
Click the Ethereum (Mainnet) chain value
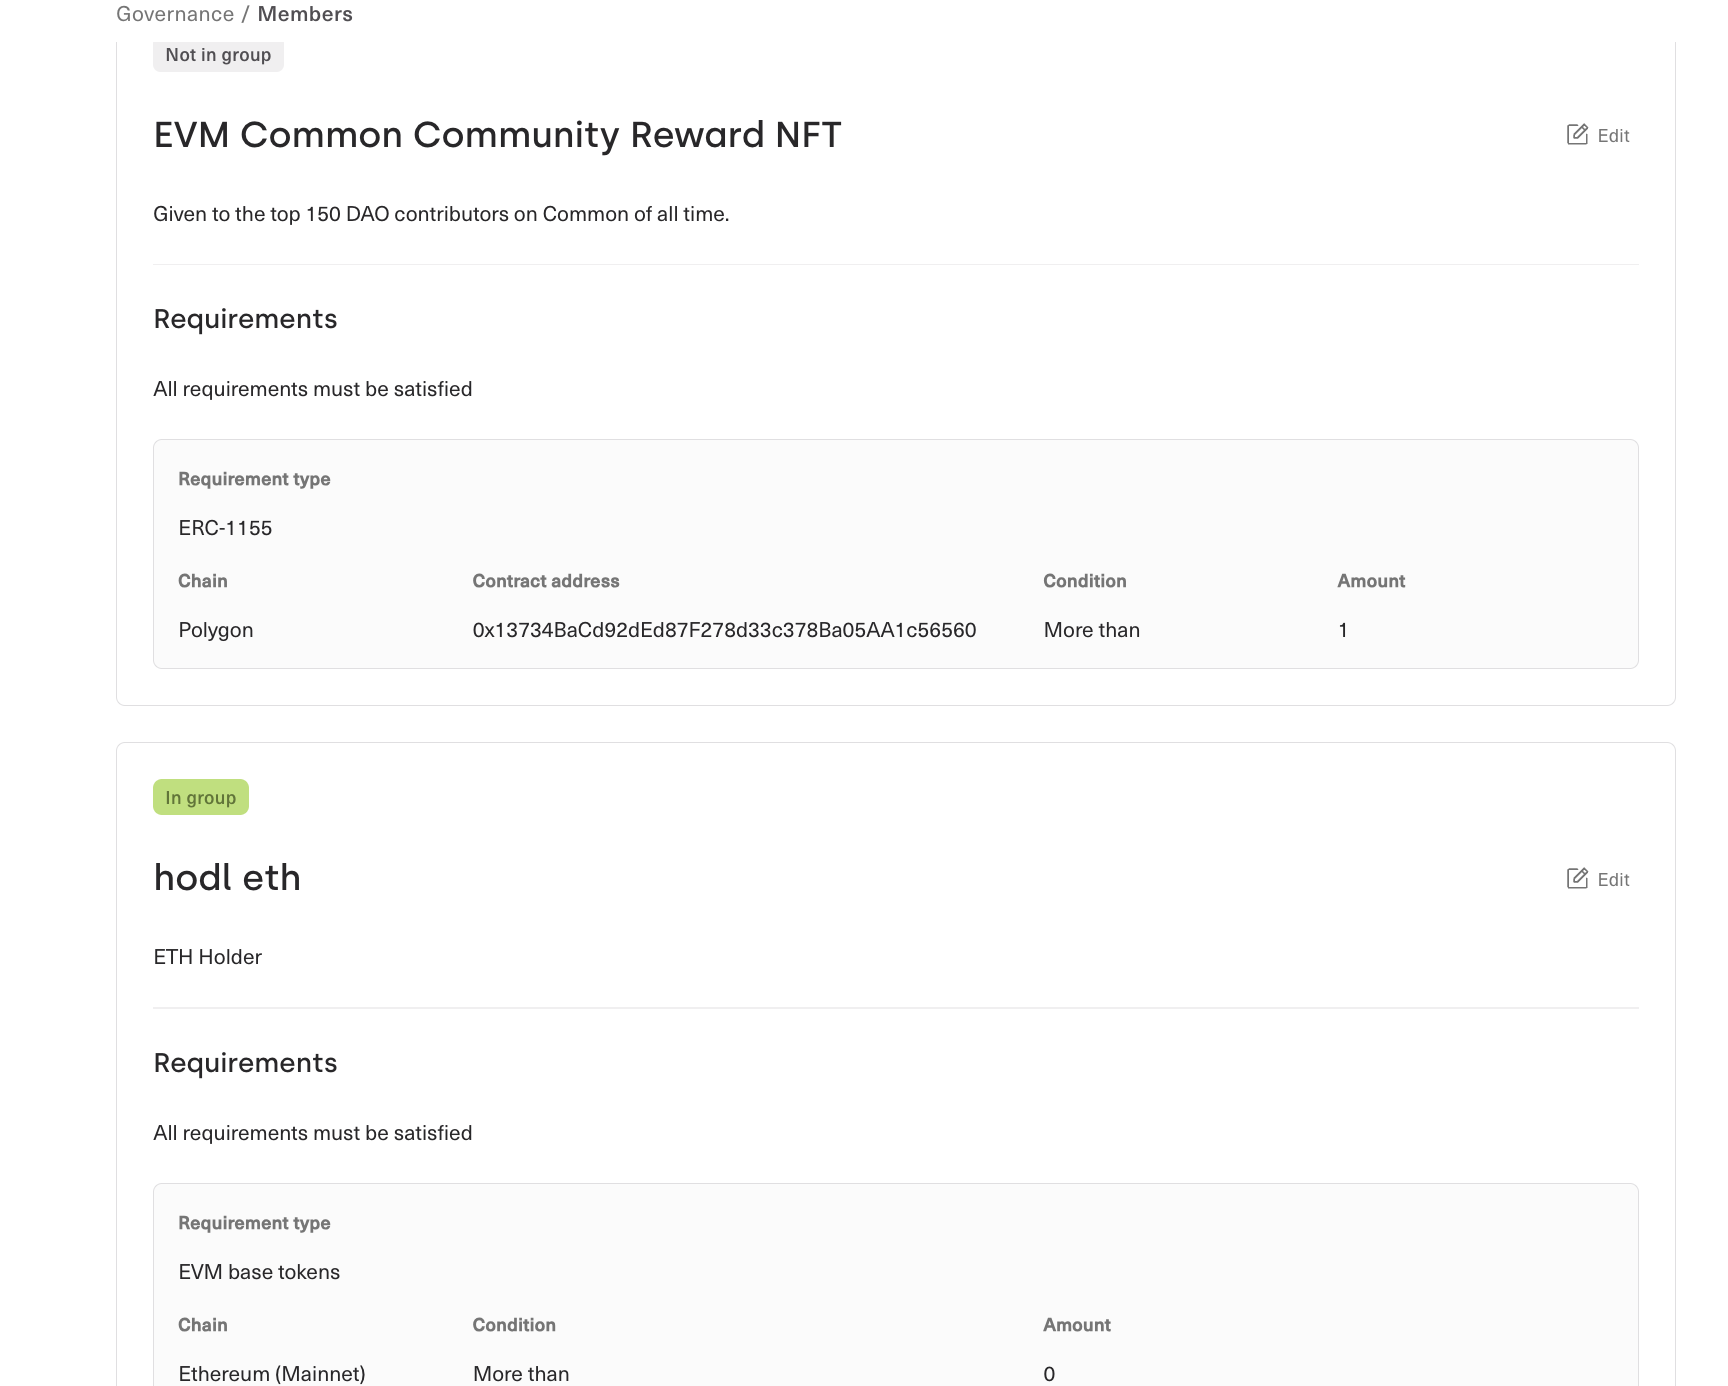click(272, 1373)
